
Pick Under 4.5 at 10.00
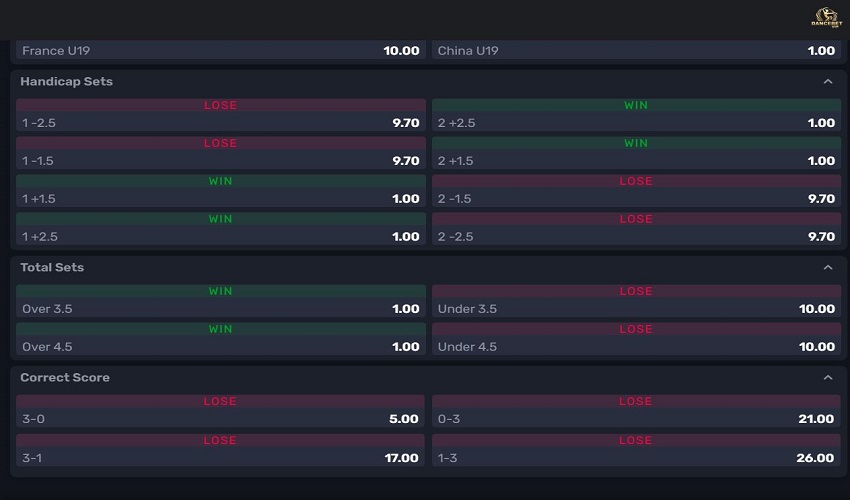pyautogui.click(x=636, y=347)
